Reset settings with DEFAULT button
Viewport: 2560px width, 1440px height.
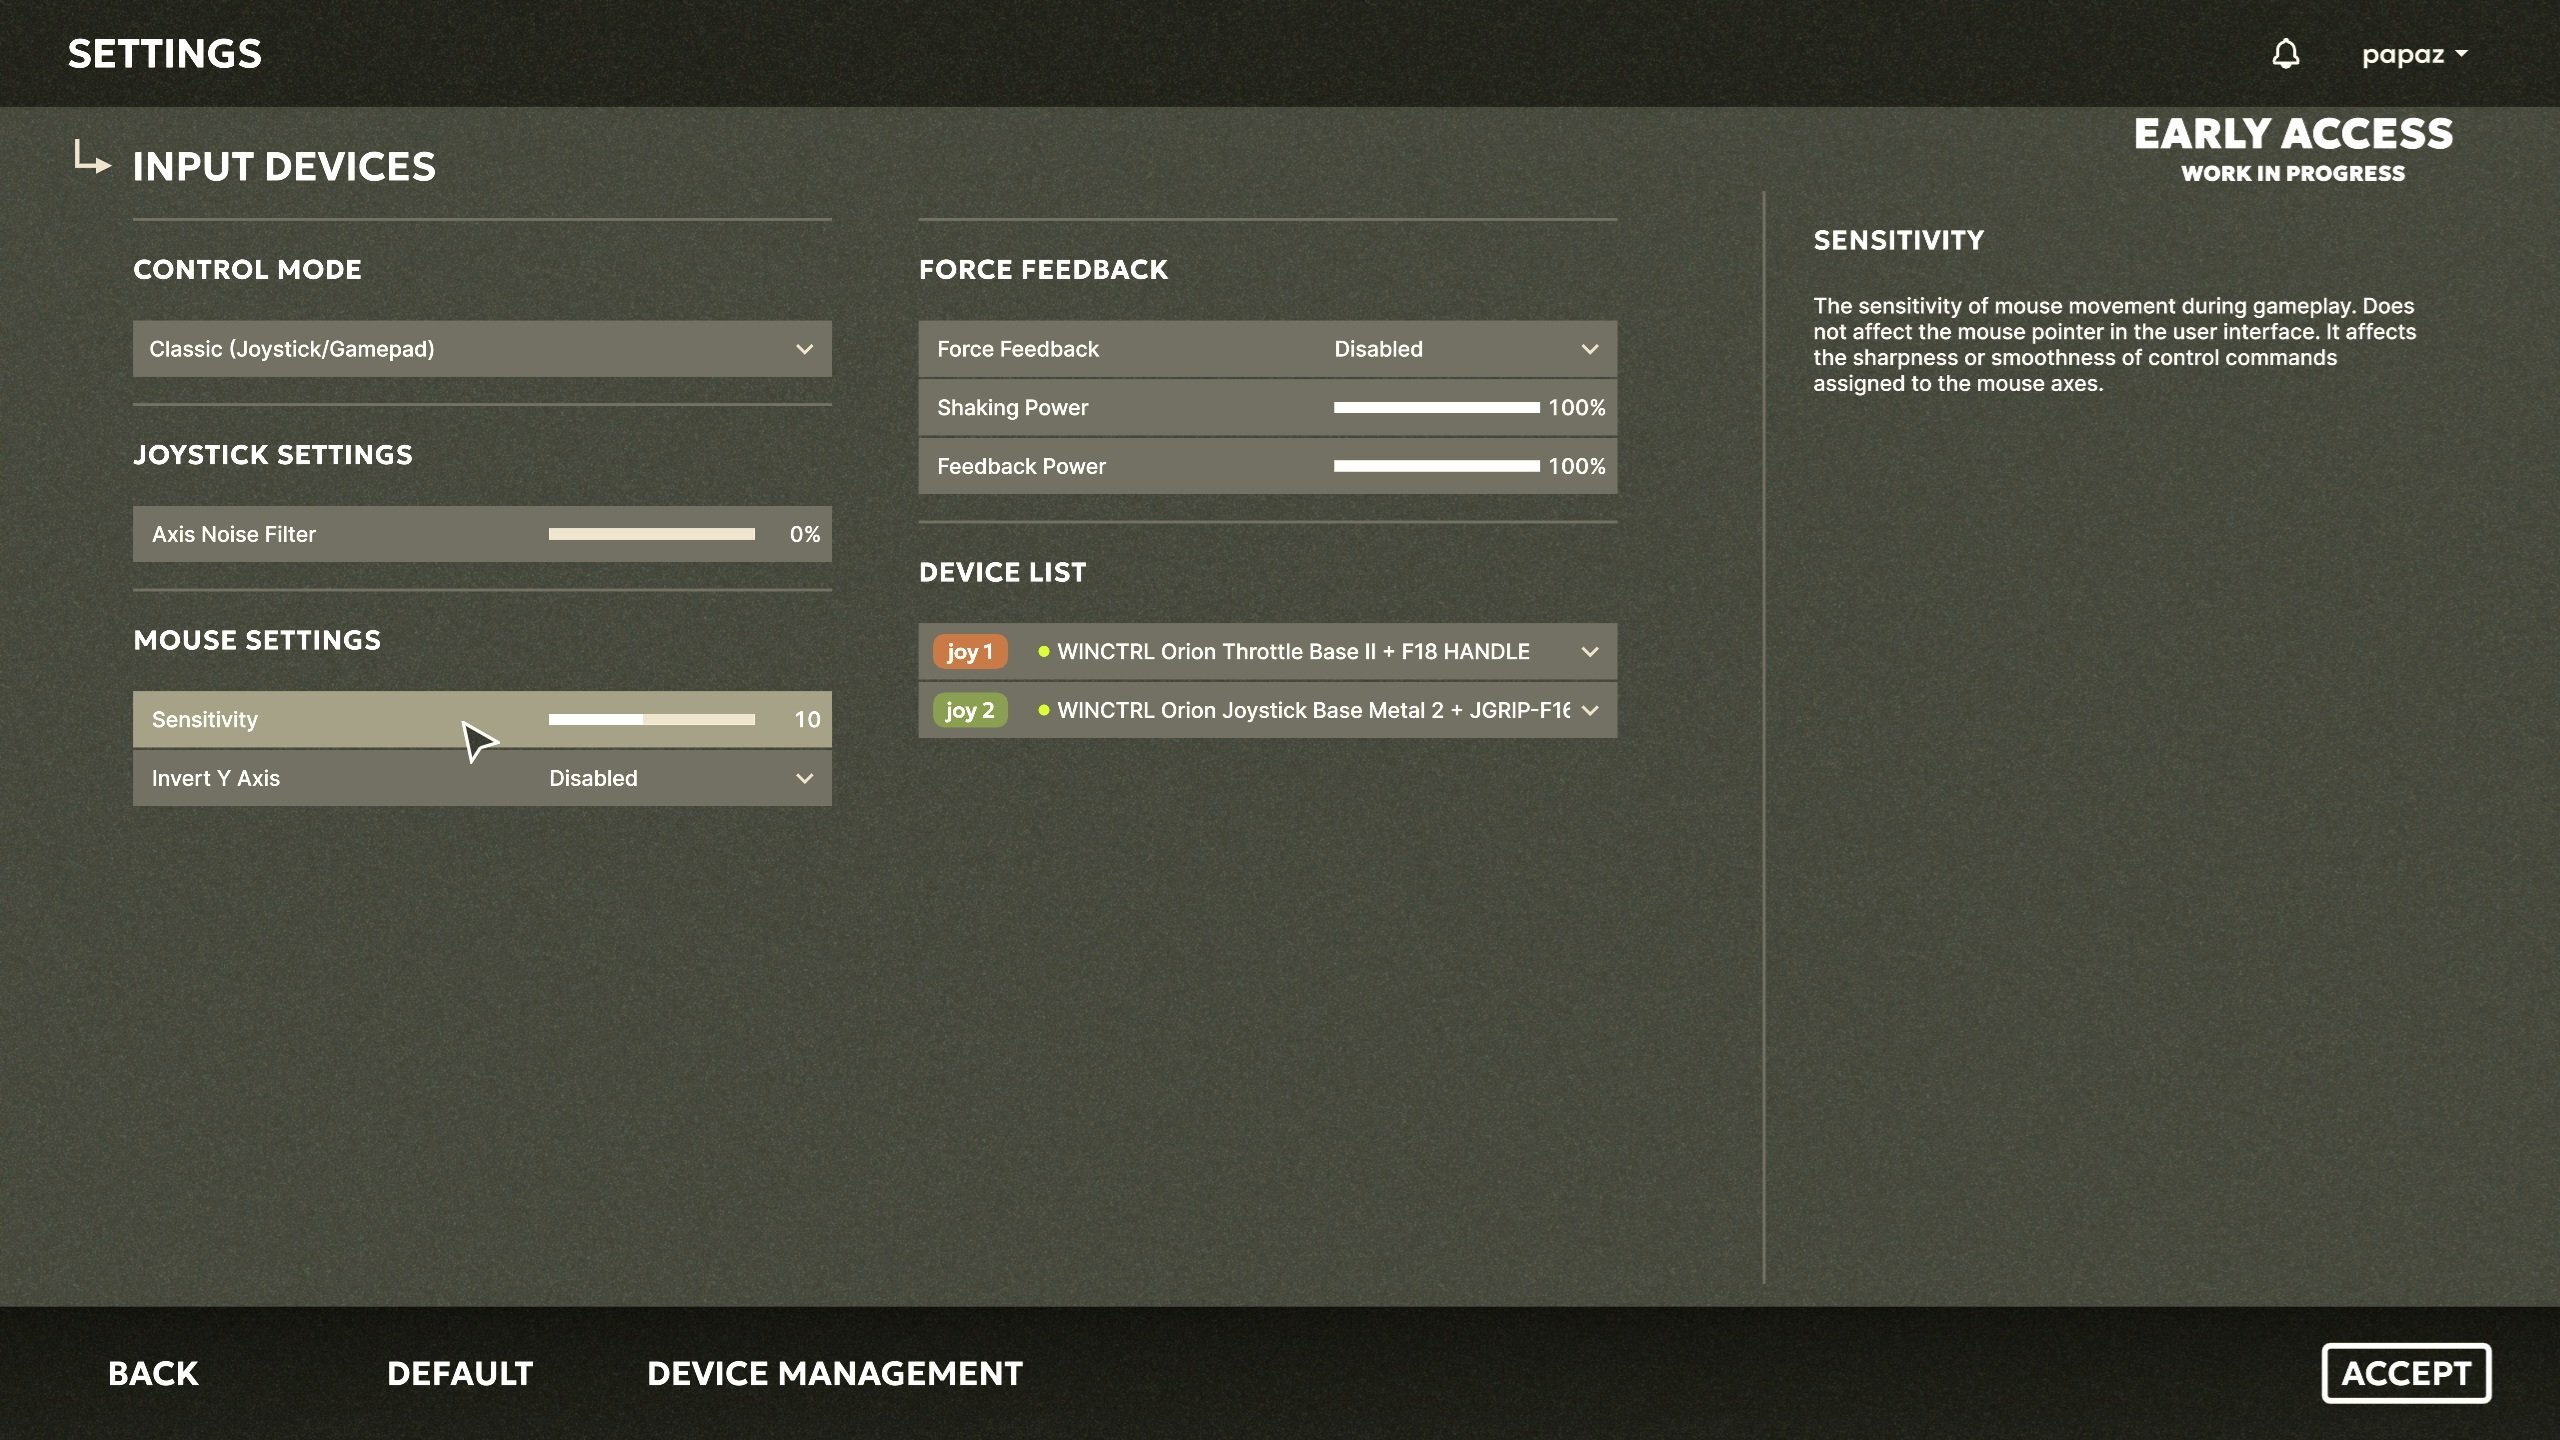tap(460, 1373)
